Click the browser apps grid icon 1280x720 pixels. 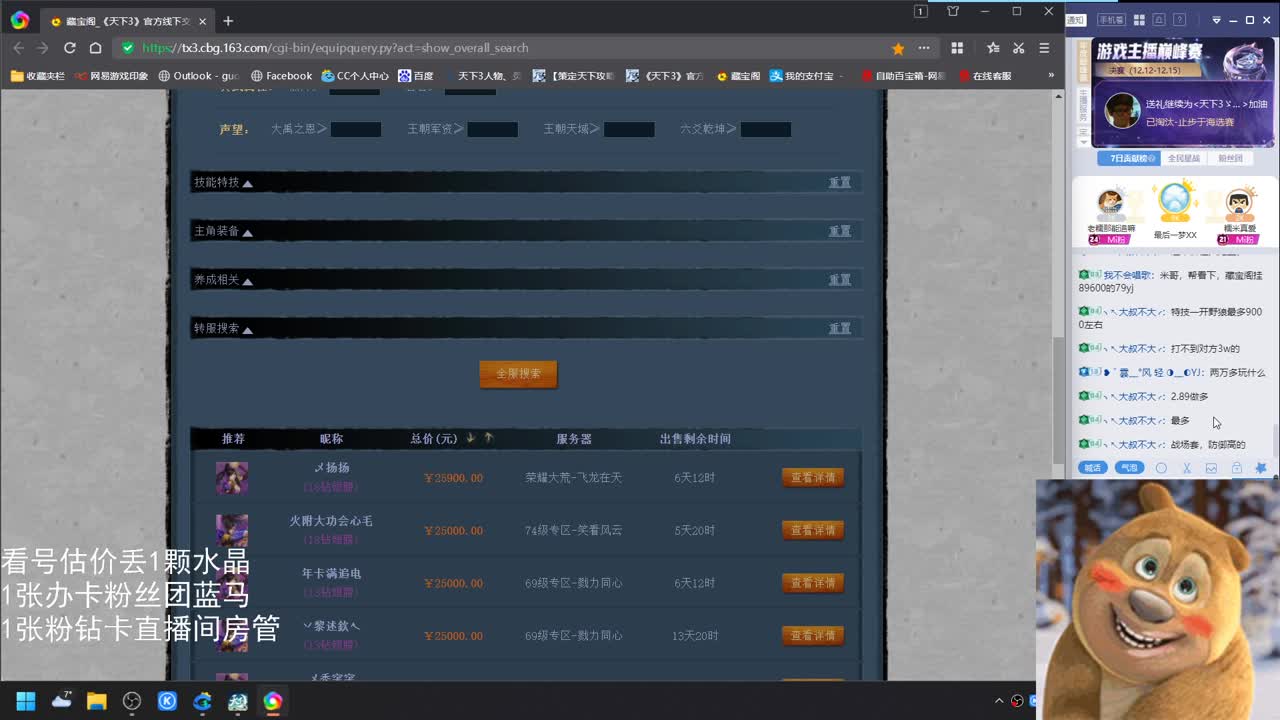point(957,47)
